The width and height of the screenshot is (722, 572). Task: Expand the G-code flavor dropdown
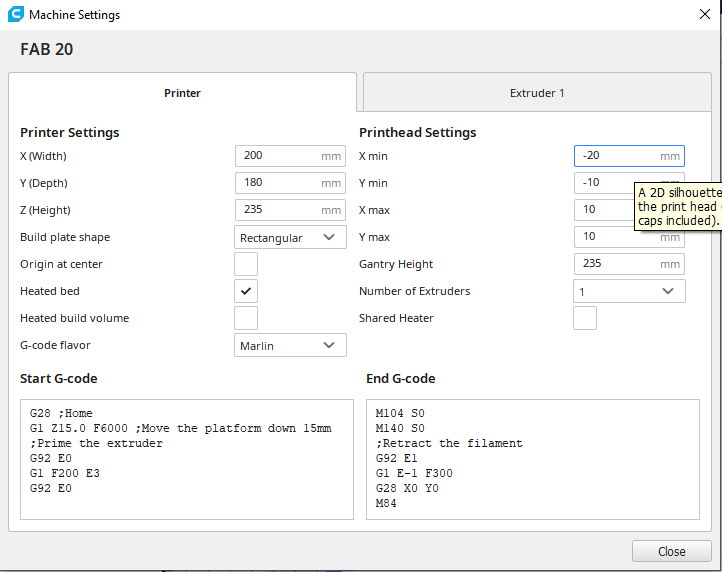click(x=290, y=345)
